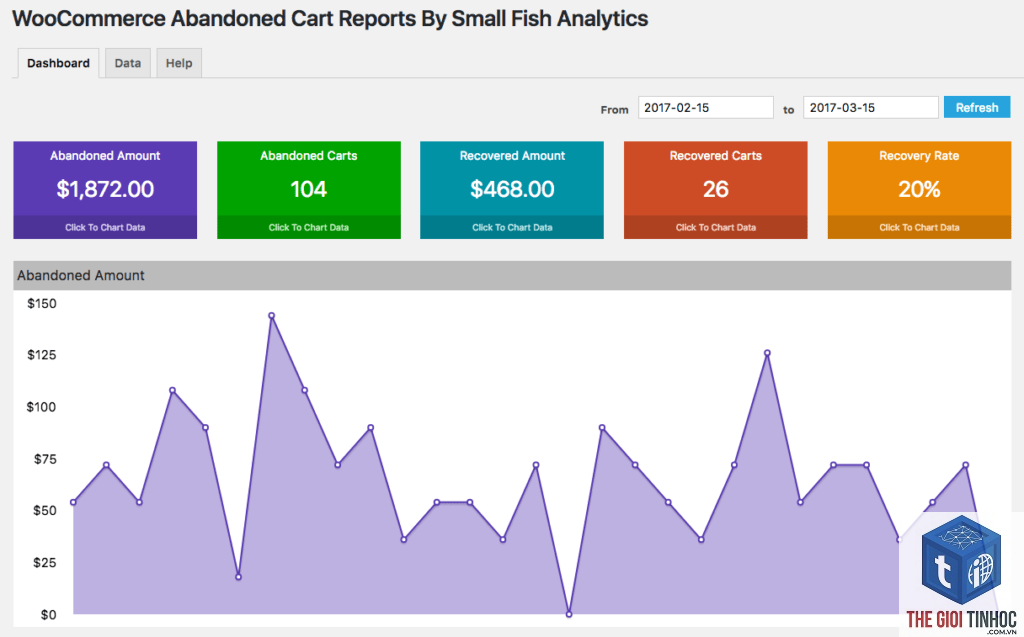Select the green Abandoned Carts card

(x=309, y=190)
